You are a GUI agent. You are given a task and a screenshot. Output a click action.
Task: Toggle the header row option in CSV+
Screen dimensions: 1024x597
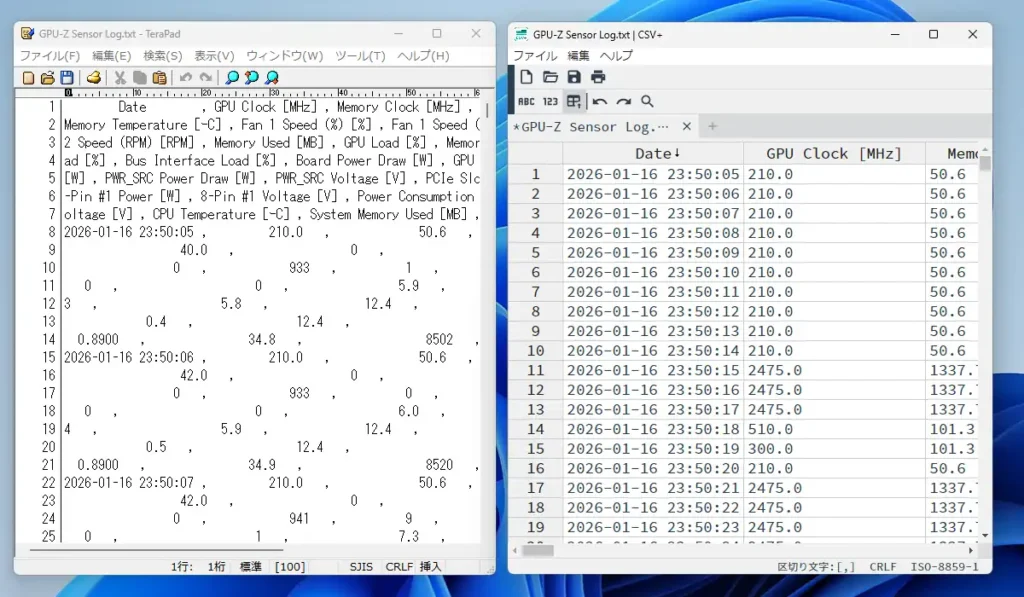tap(574, 101)
